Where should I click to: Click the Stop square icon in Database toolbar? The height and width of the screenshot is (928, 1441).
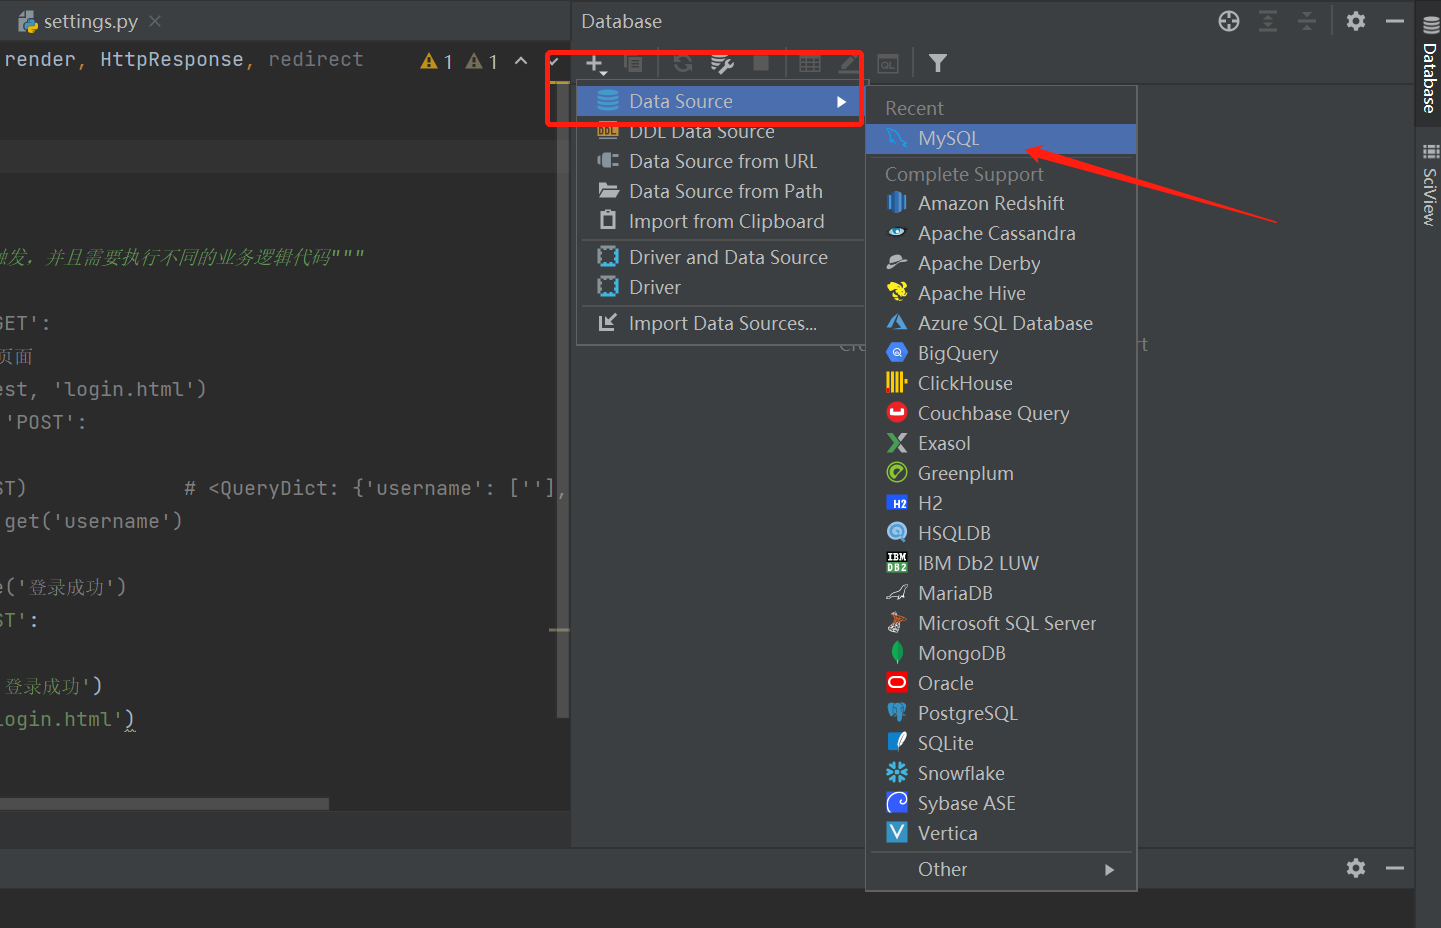point(761,64)
